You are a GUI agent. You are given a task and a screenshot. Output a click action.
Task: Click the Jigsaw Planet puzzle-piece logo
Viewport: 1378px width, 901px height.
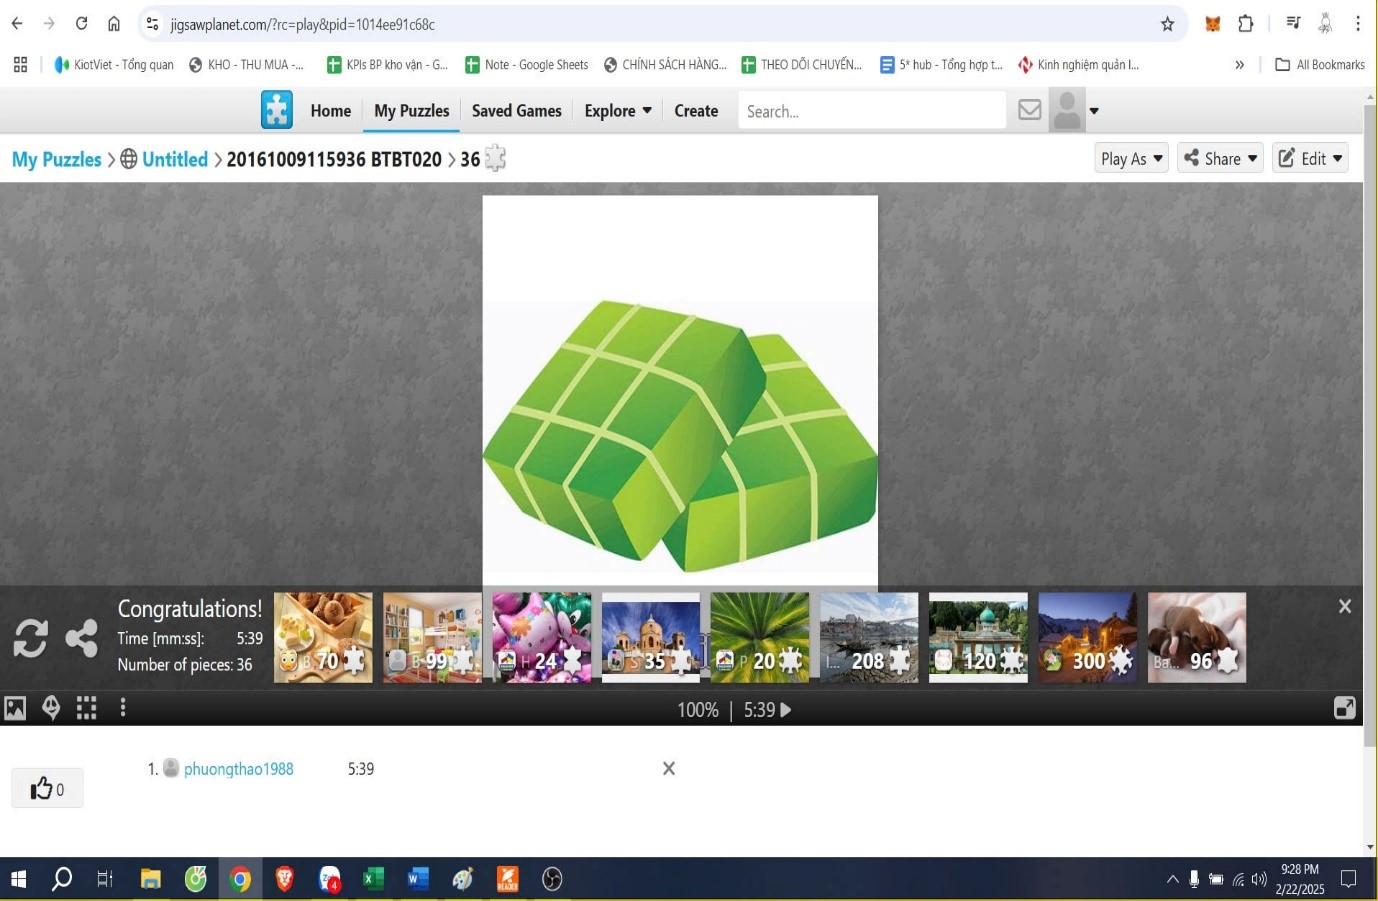pyautogui.click(x=277, y=110)
